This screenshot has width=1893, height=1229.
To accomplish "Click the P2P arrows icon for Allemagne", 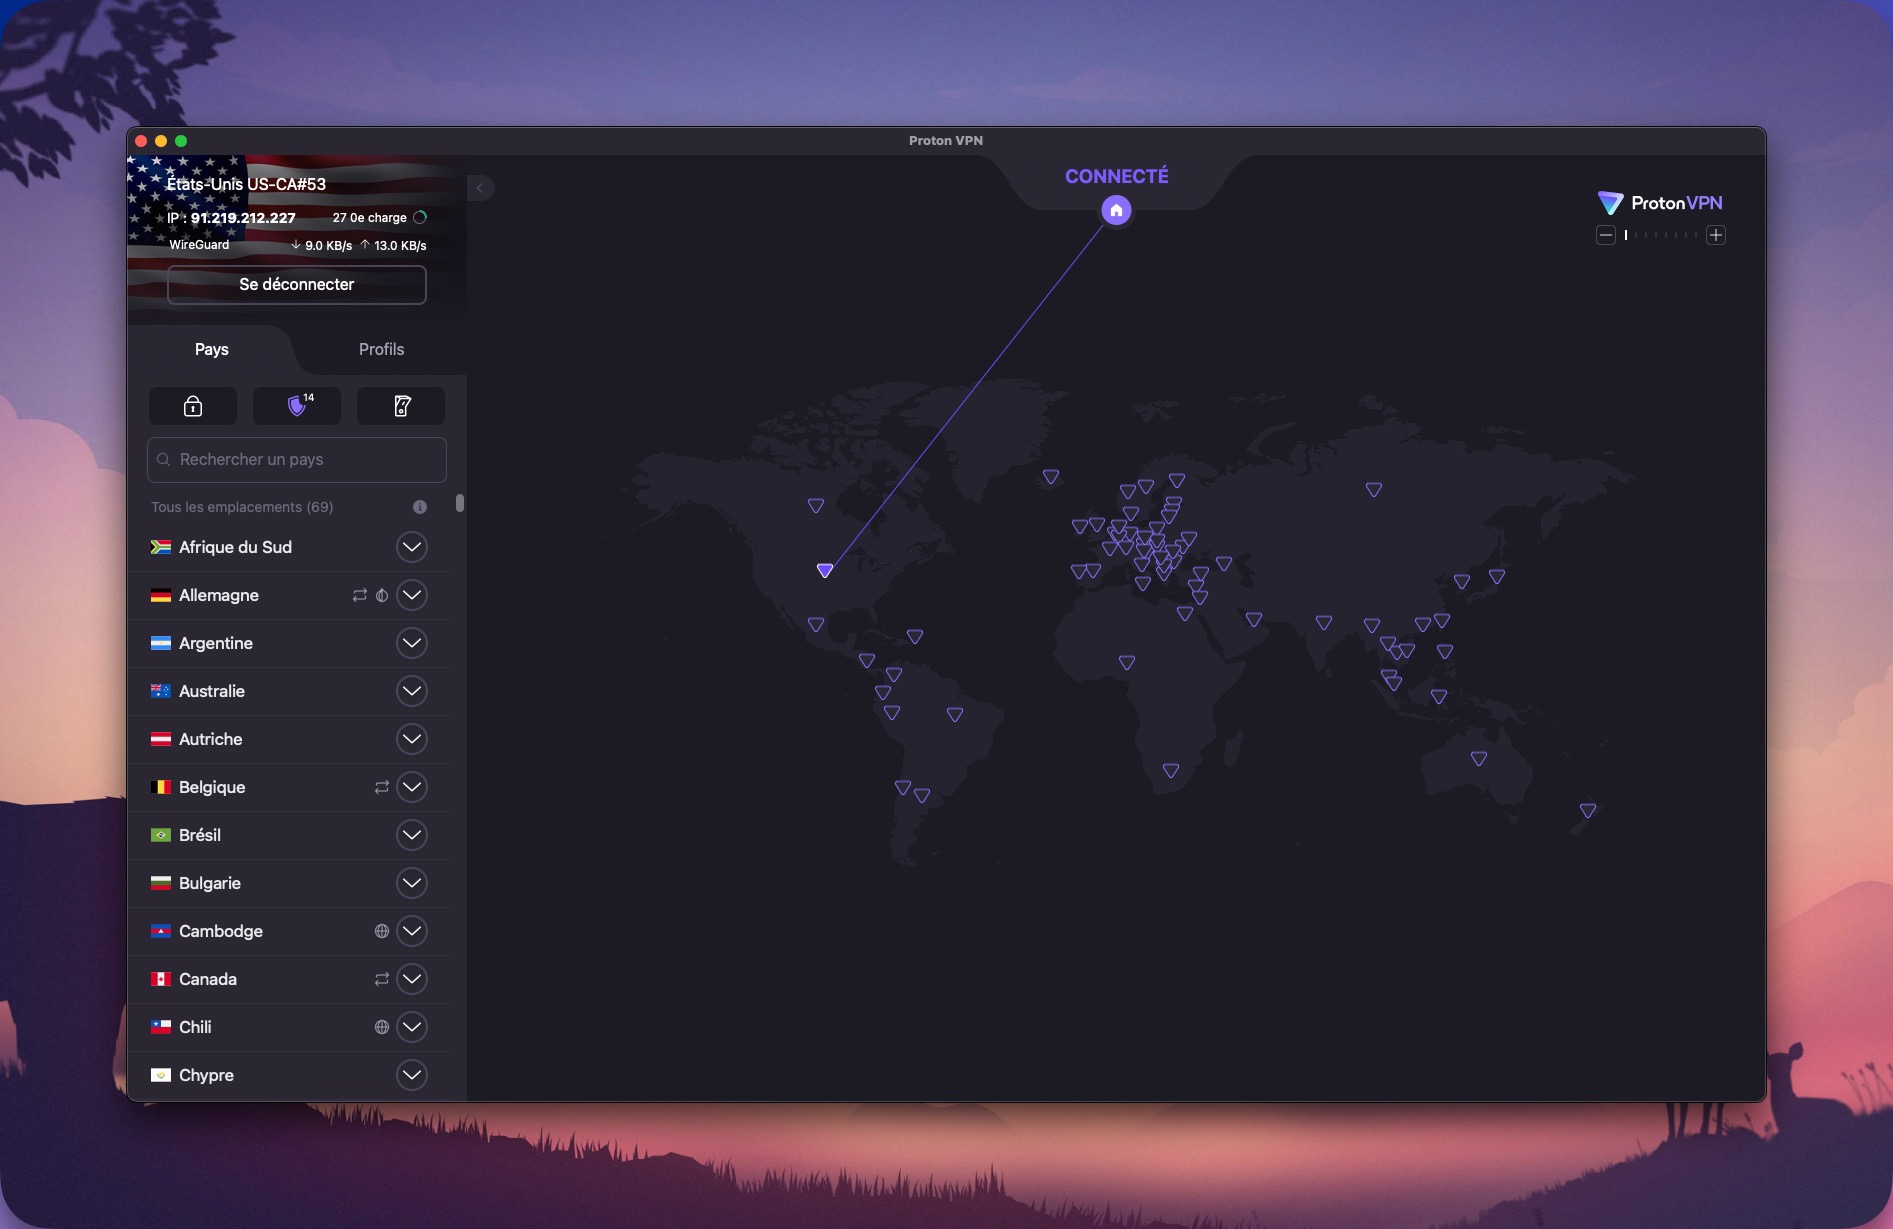I will pos(360,595).
